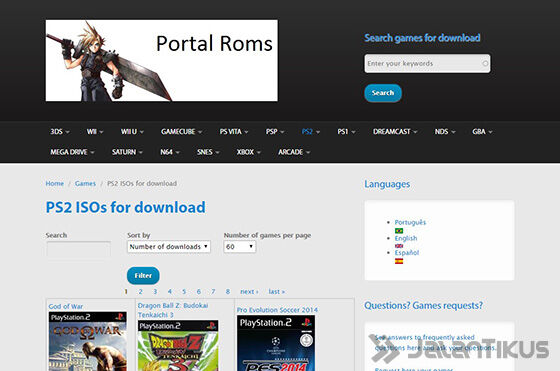Open the PSP menu

[x=275, y=132]
